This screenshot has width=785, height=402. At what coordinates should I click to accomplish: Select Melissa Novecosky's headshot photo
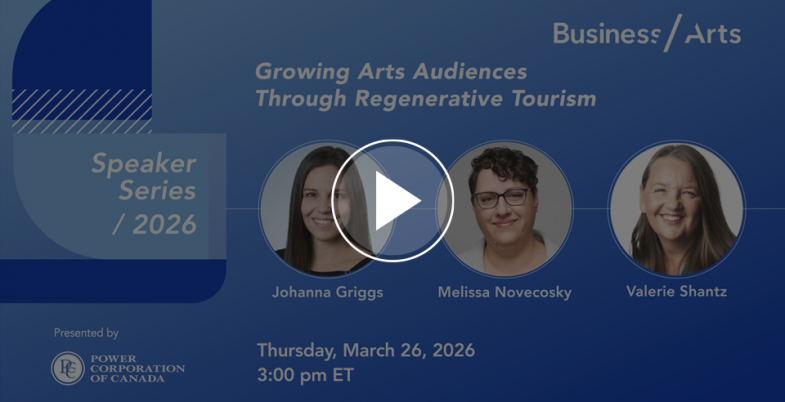coord(507,209)
